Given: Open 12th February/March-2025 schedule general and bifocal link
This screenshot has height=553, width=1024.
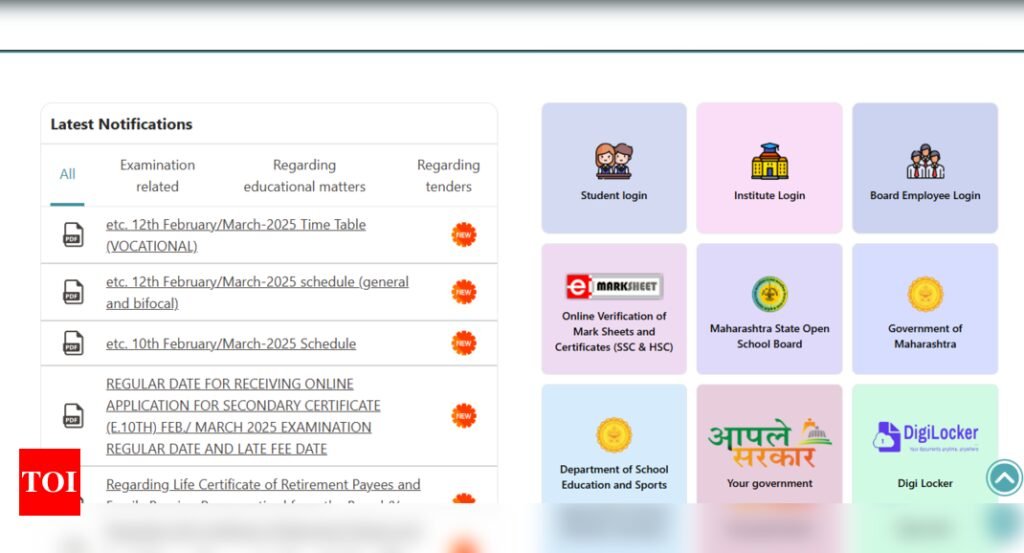Looking at the screenshot, I should pos(257,292).
